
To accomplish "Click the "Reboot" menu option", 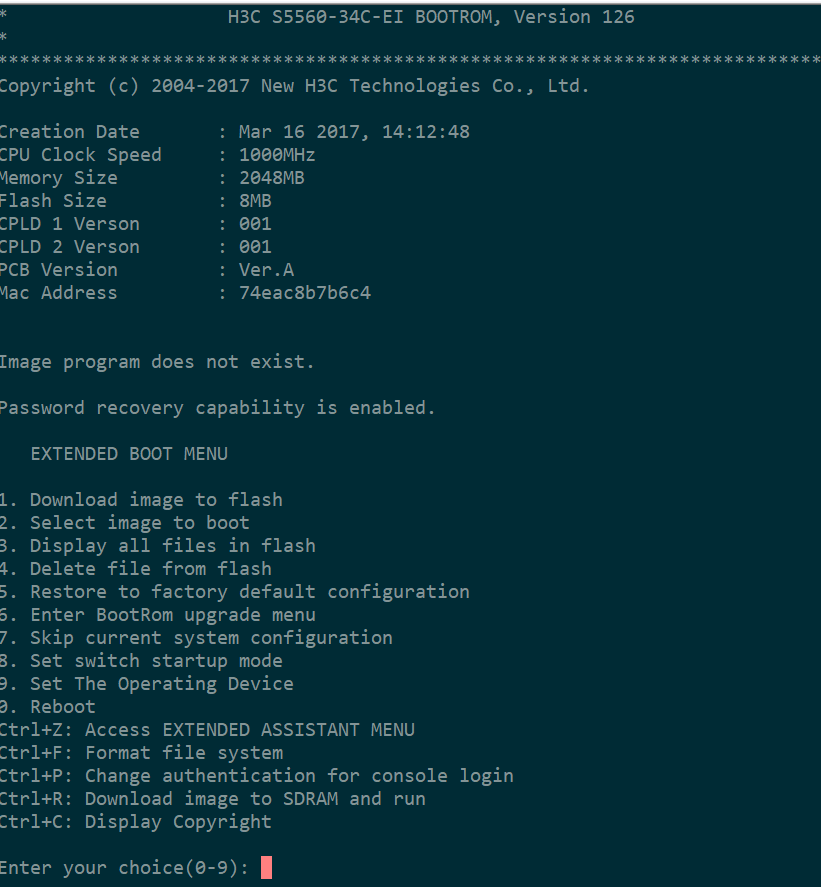I will [50, 707].
